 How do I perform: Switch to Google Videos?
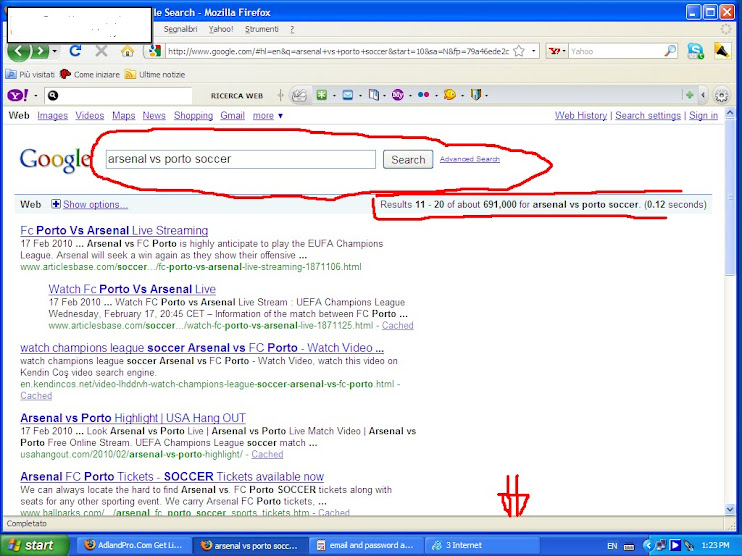point(89,115)
